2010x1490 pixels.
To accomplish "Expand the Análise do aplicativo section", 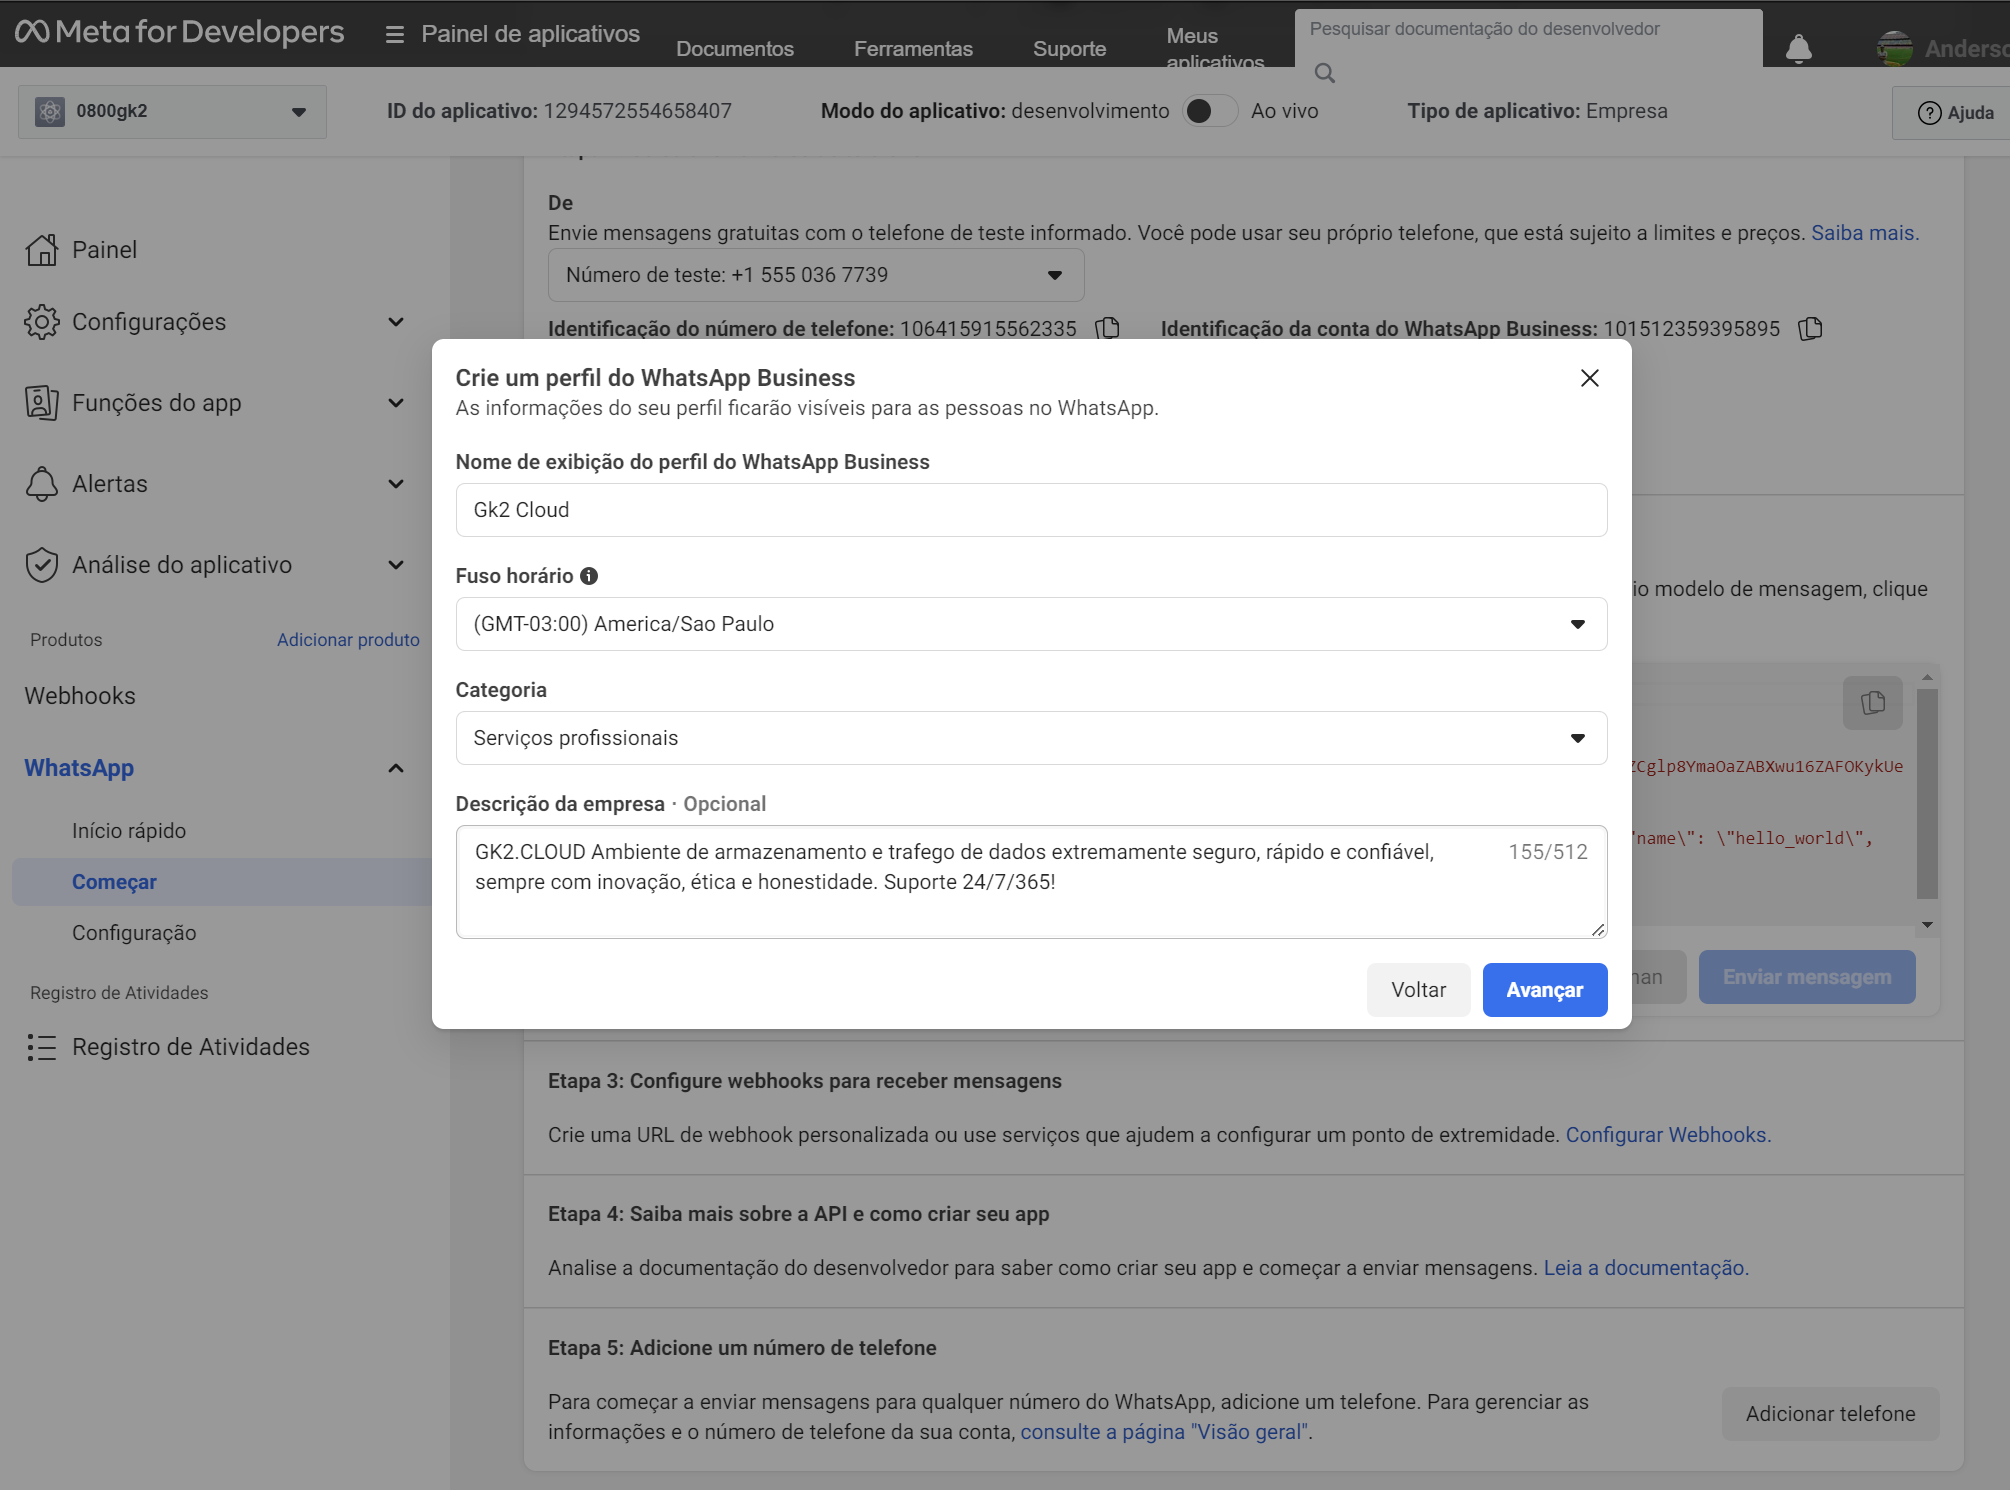I will point(396,565).
